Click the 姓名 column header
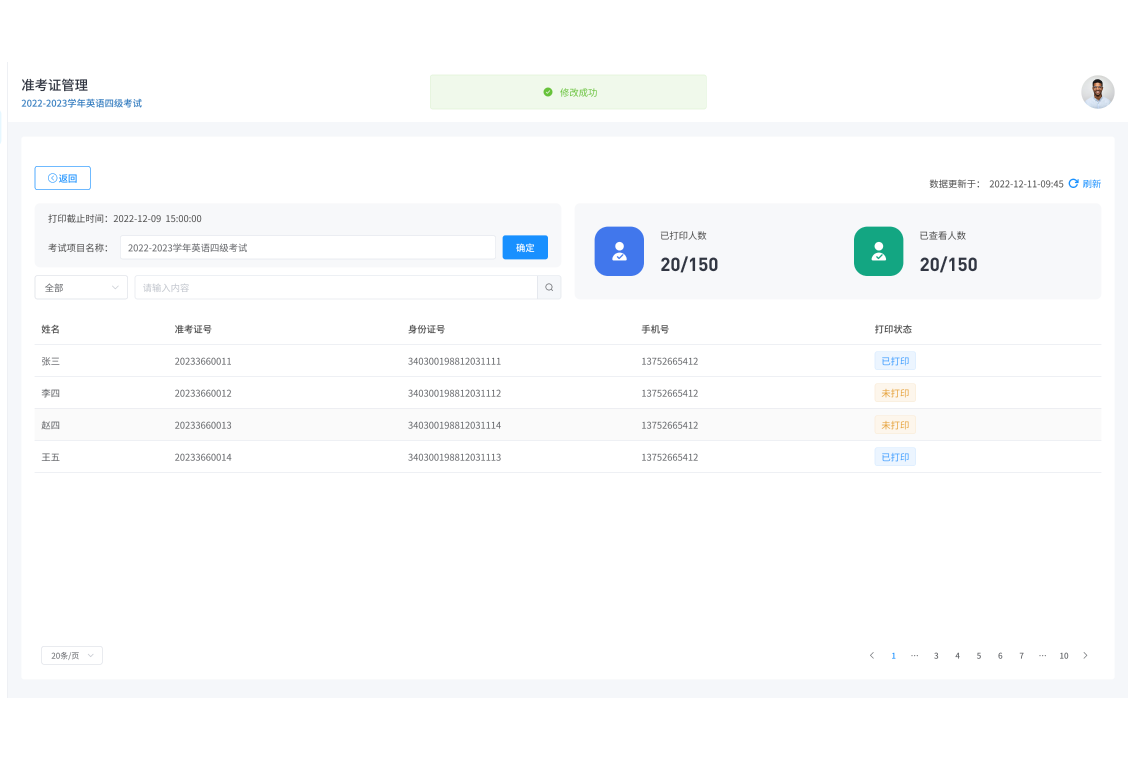This screenshot has width=1128, height=760. 50,329
